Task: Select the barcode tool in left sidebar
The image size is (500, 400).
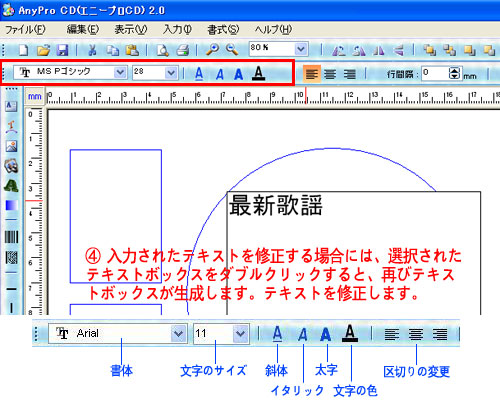Action: coord(11,237)
